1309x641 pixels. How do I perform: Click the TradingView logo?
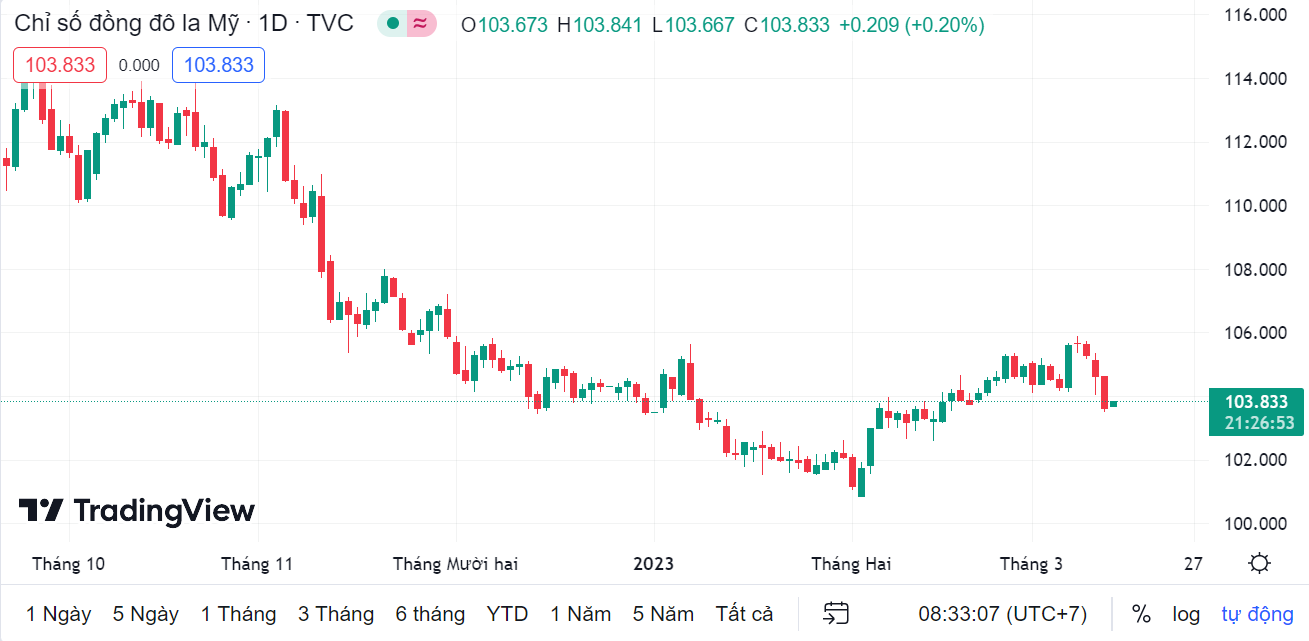[137, 511]
